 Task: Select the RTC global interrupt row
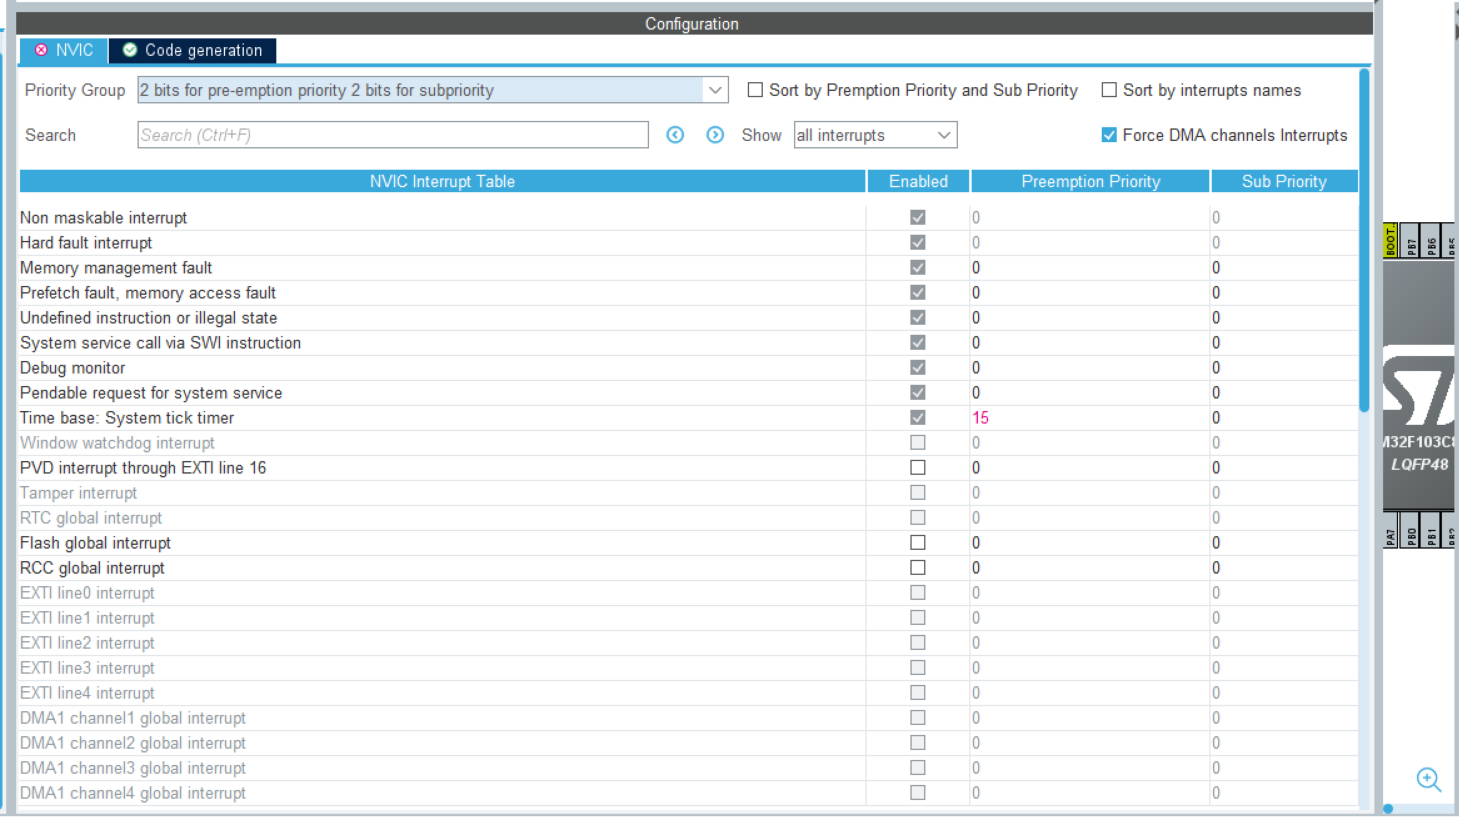689,518
